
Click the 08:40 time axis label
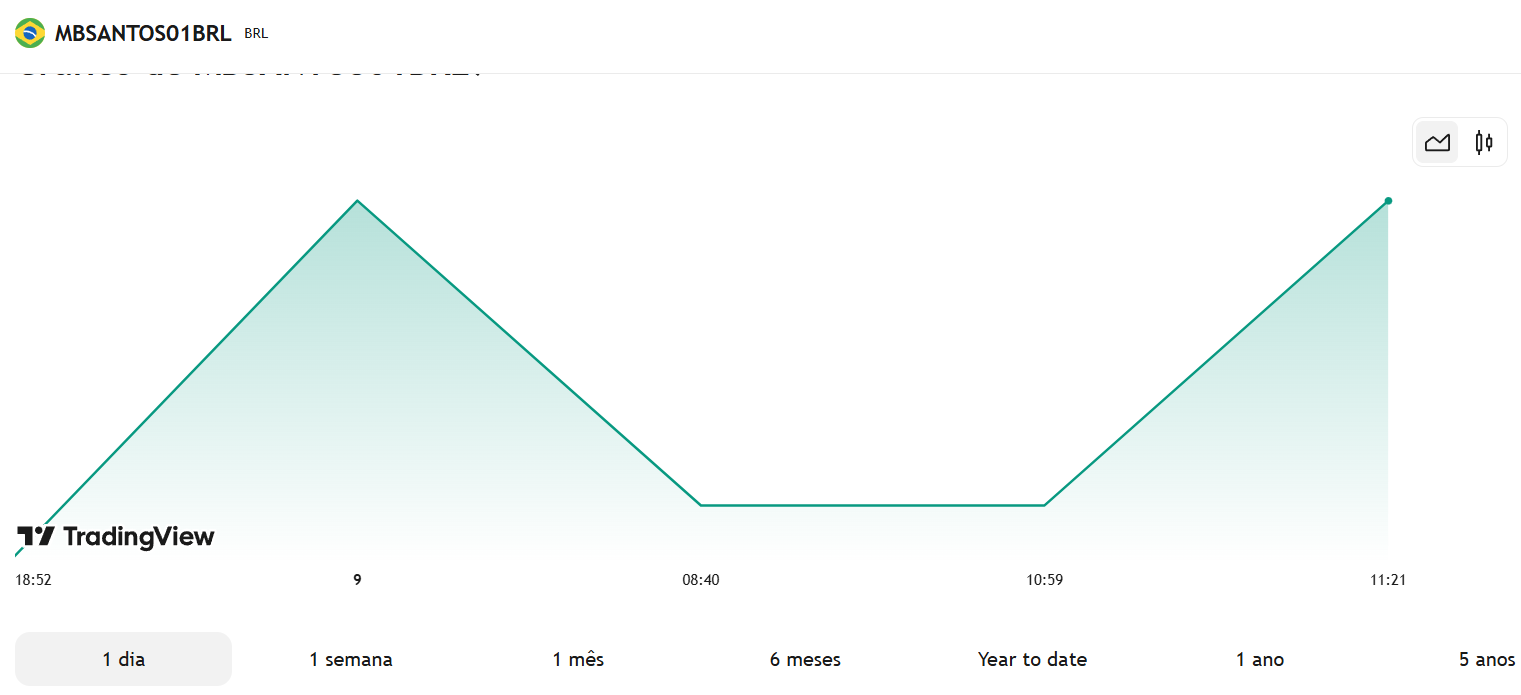point(701,580)
